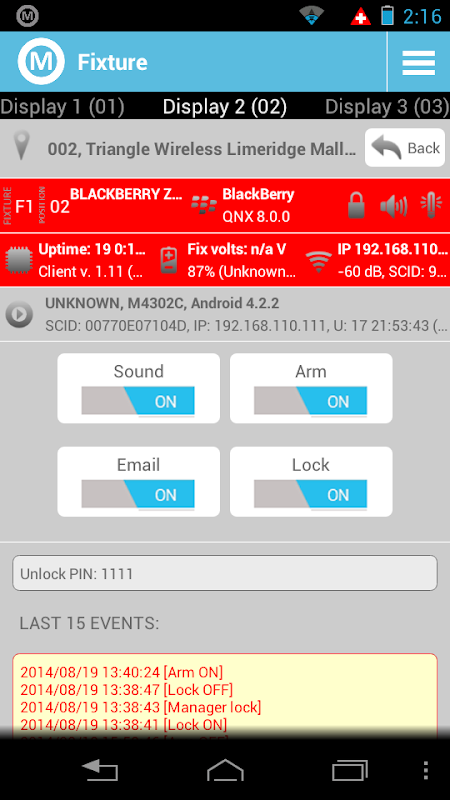Tap the round M app logo
Viewport: 450px width, 800px height.
pos(41,62)
